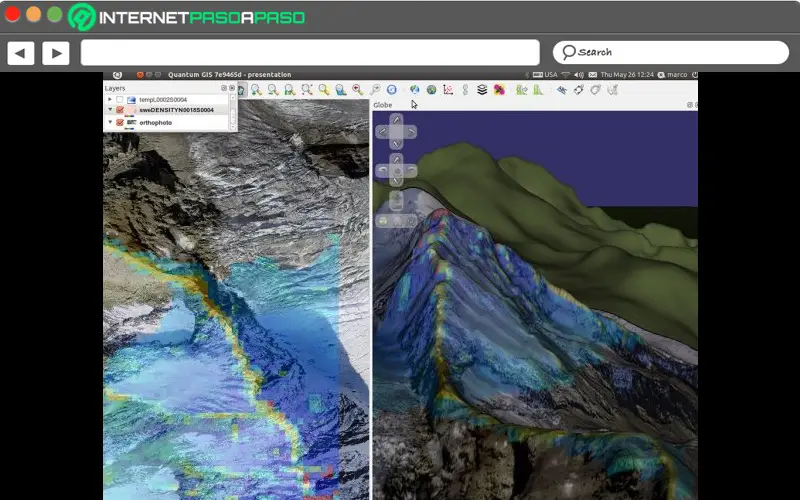This screenshot has width=800, height=500.
Task: Click the blue GPS-style toolbar icon
Action: coord(561,90)
